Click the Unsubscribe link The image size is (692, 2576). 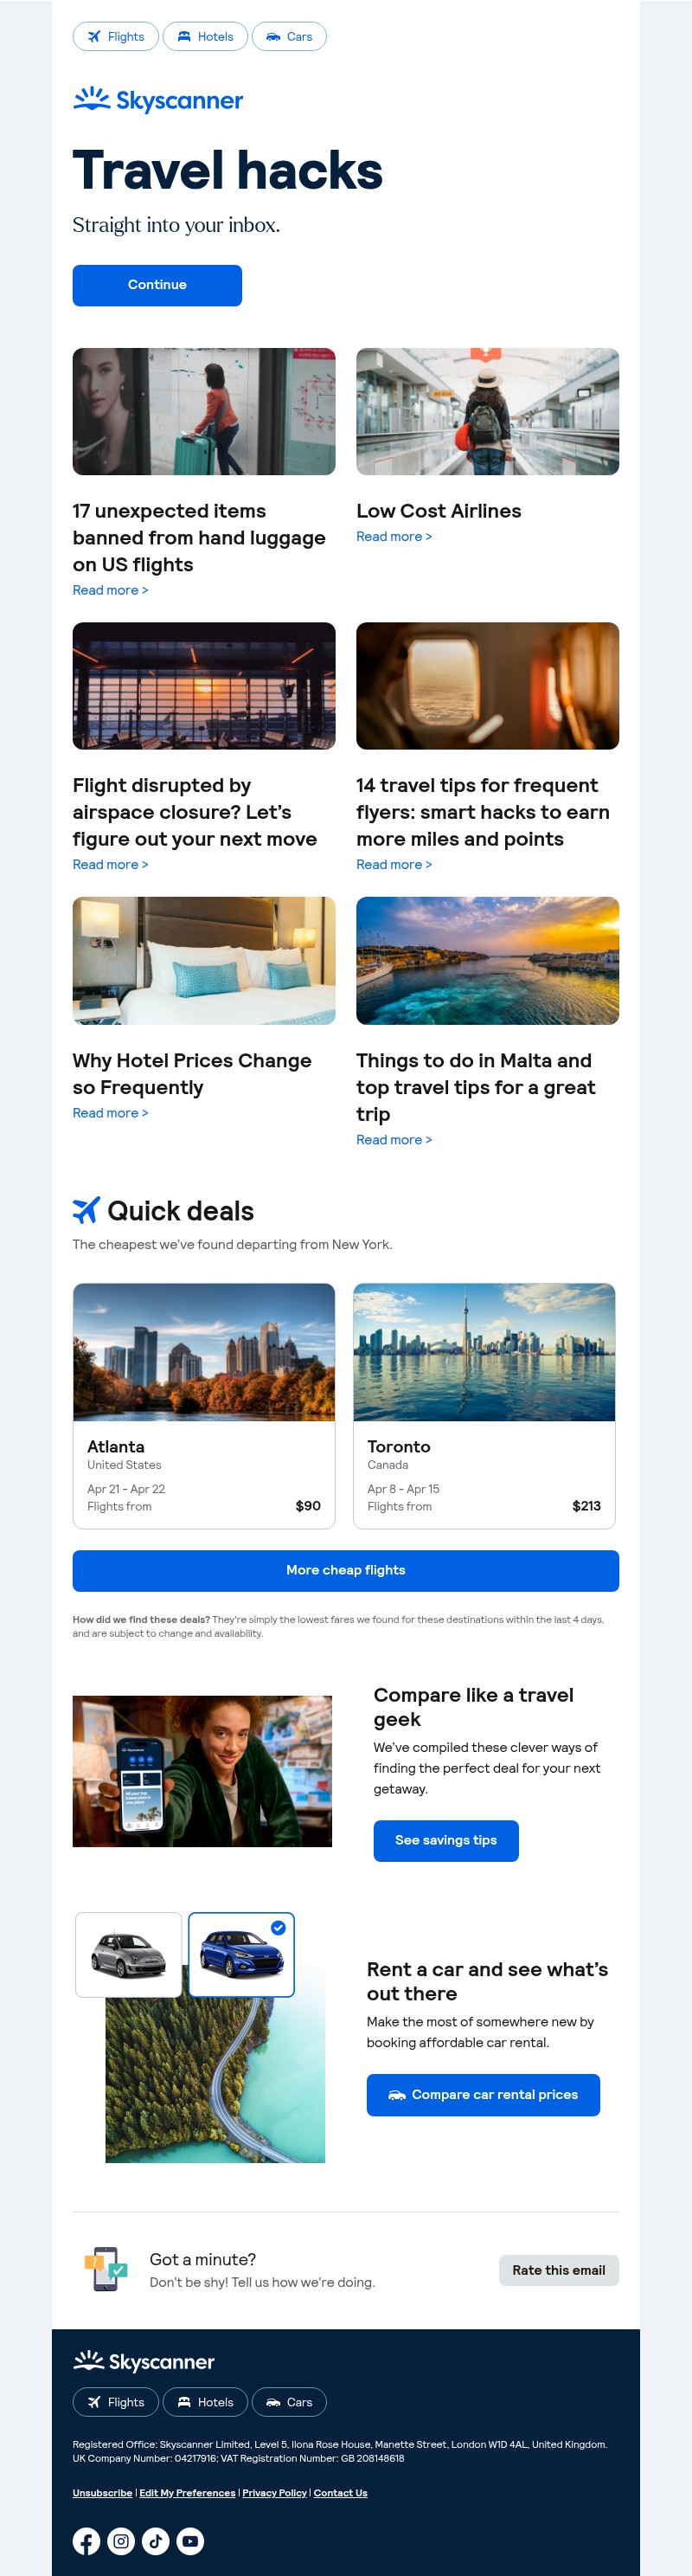102,2492
